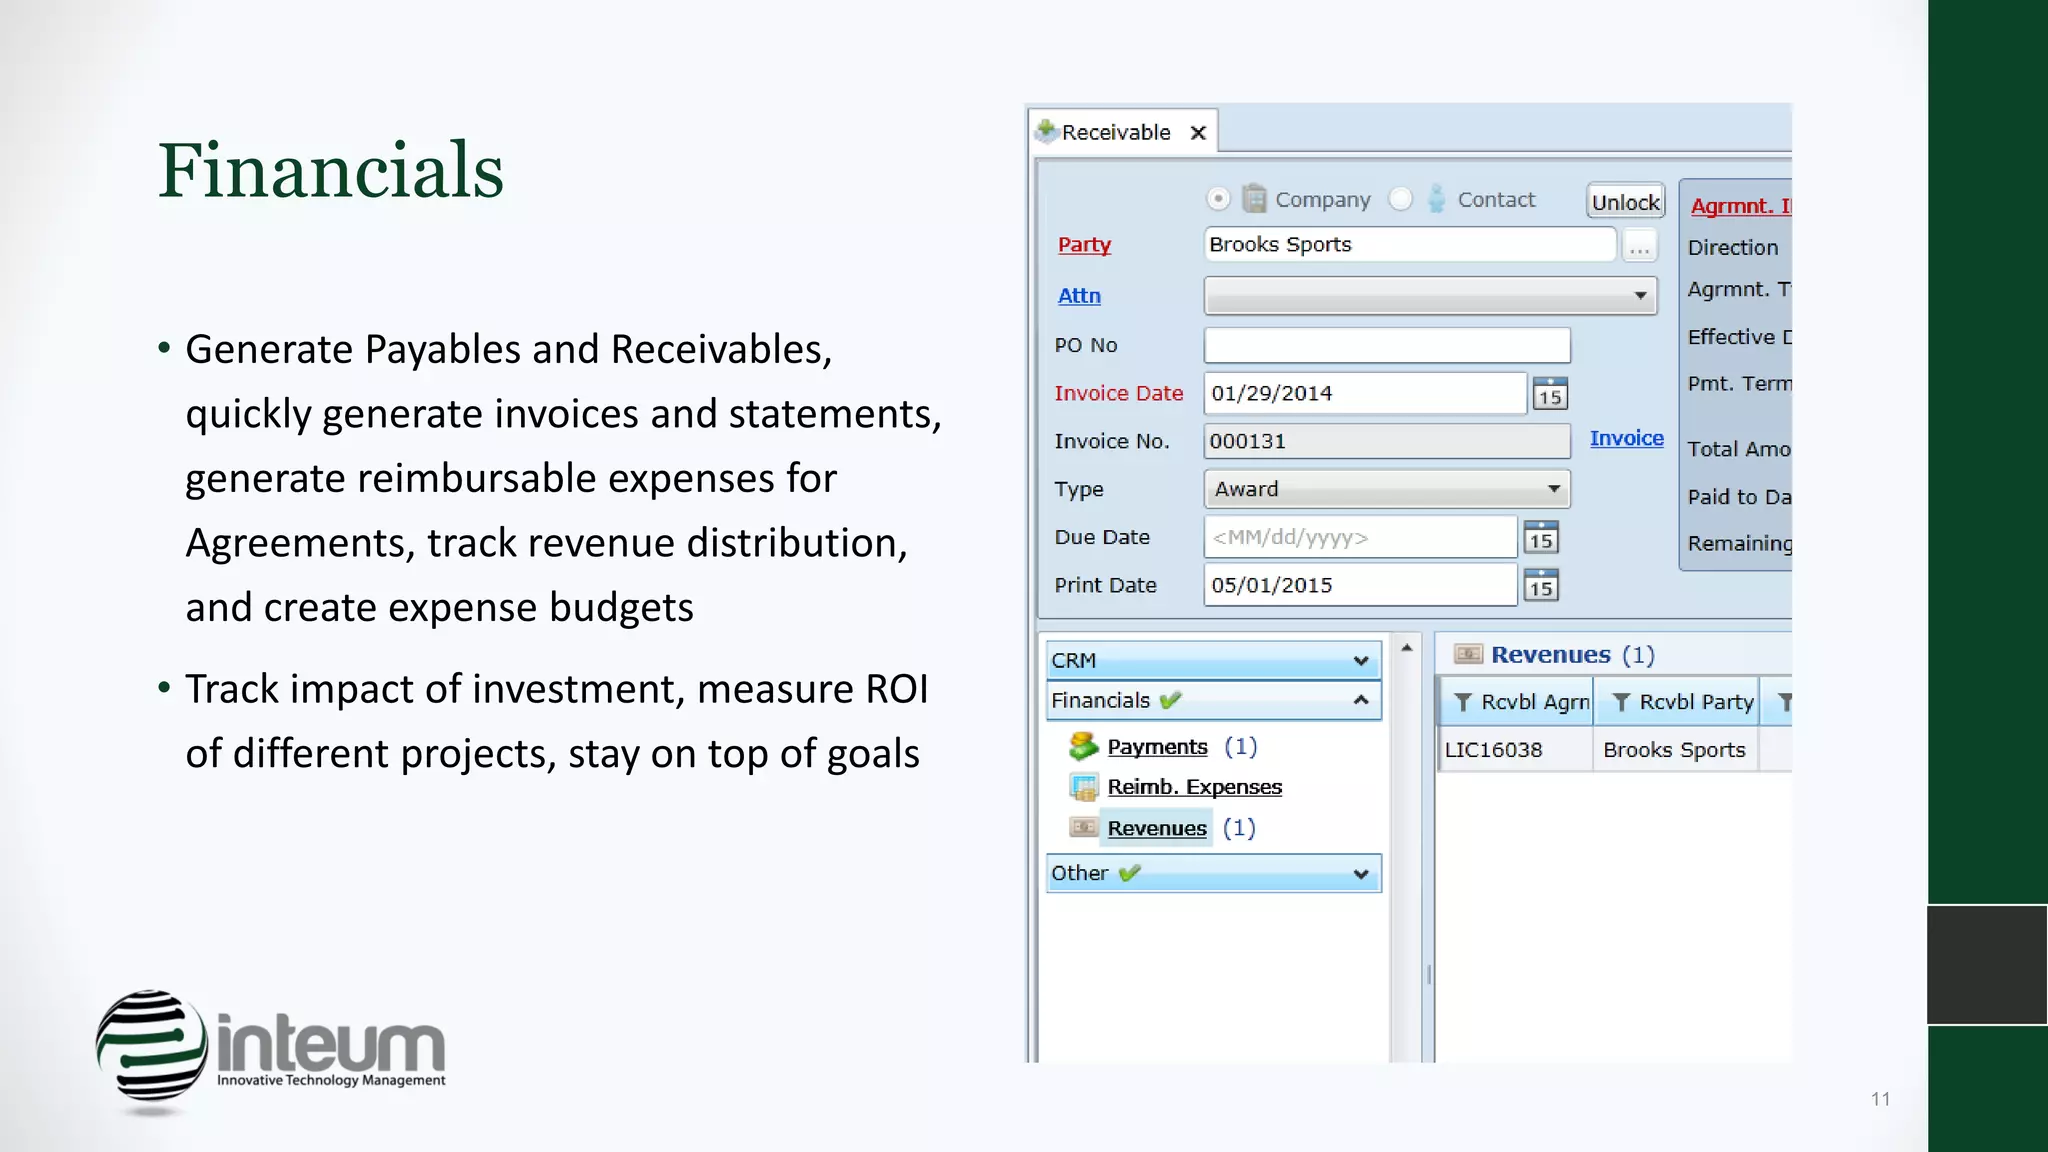Open the Agrmnt. link in side panel
This screenshot has height=1152, width=2048.
click(1740, 206)
